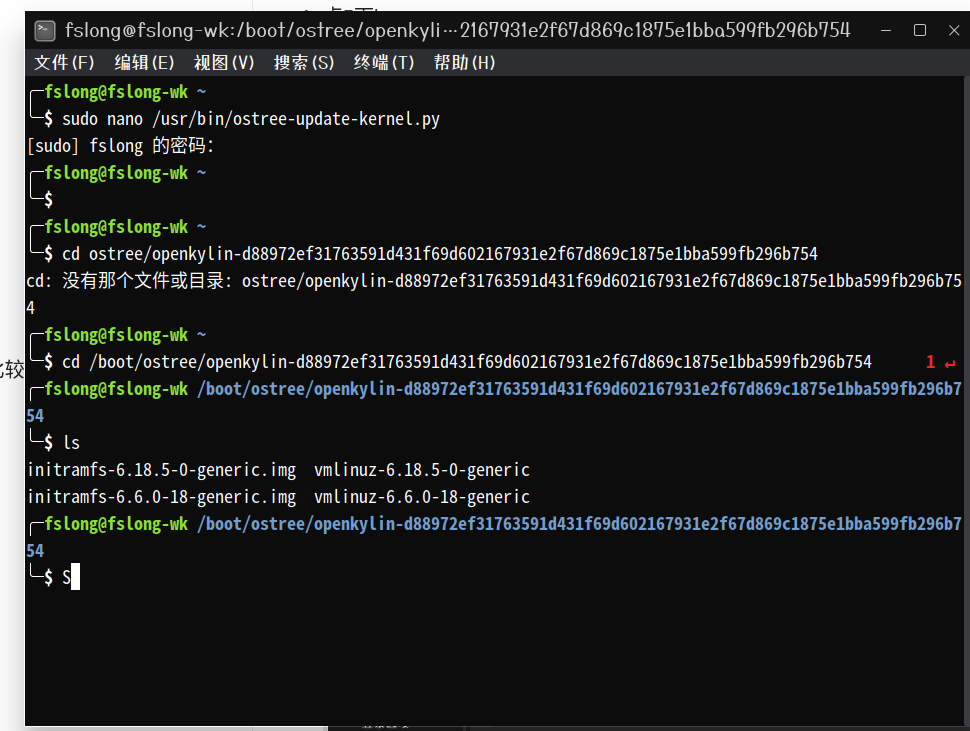This screenshot has height=731, width=970.
Task: Click the cursor at the last prompt
Action: click(x=75, y=577)
